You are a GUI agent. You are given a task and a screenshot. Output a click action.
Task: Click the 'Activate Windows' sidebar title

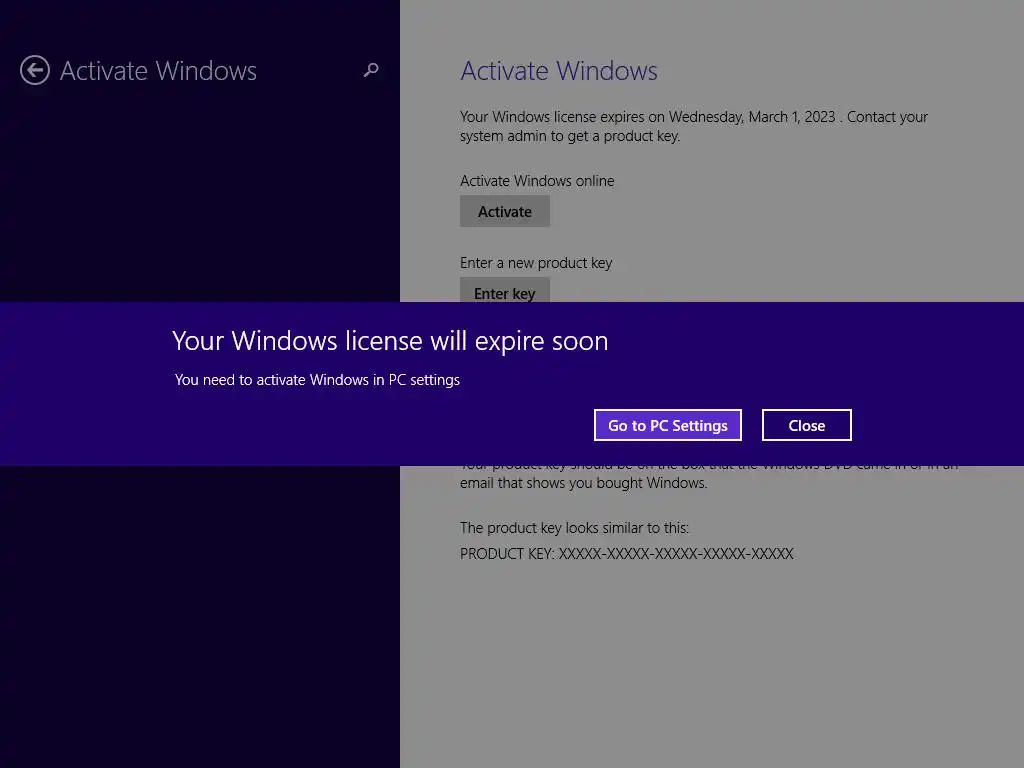click(x=158, y=71)
